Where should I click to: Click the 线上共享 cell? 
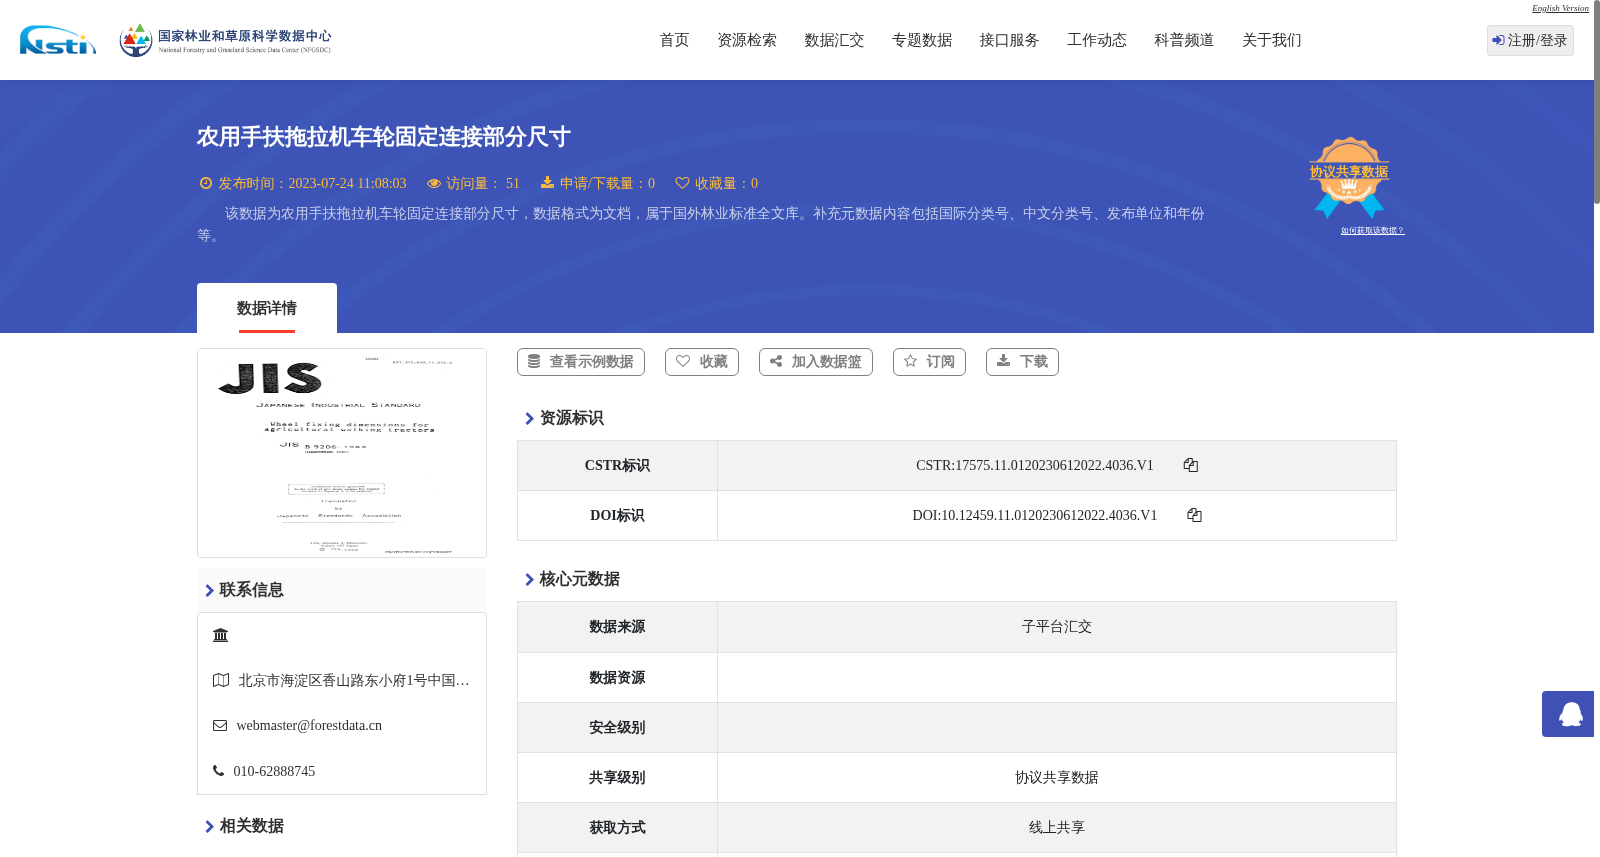tap(1057, 828)
